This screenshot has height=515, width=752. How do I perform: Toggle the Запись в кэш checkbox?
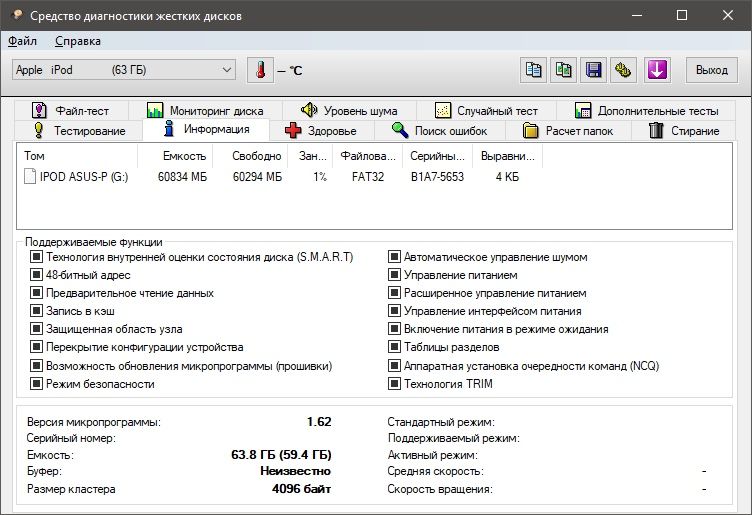point(36,311)
